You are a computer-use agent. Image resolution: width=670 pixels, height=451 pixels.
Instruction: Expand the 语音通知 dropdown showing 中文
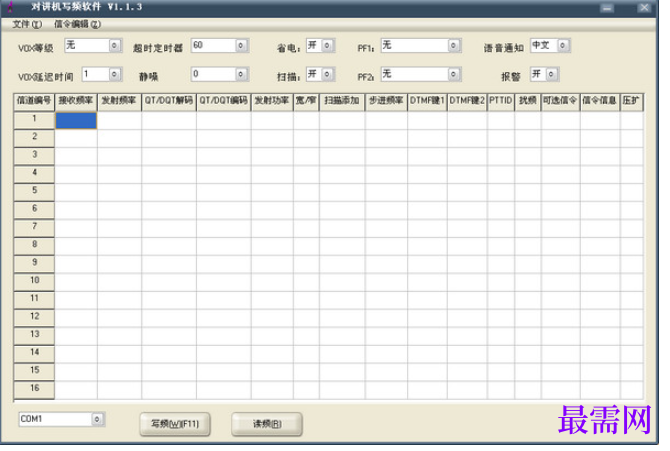563,45
